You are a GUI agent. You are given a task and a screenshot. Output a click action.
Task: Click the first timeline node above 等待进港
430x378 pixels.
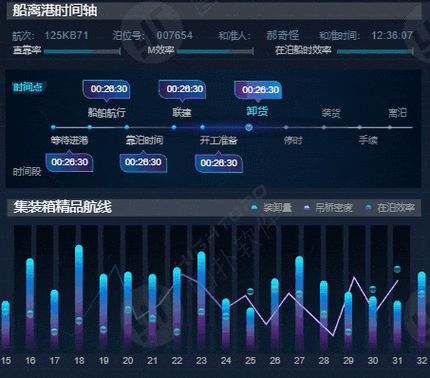coord(53,127)
